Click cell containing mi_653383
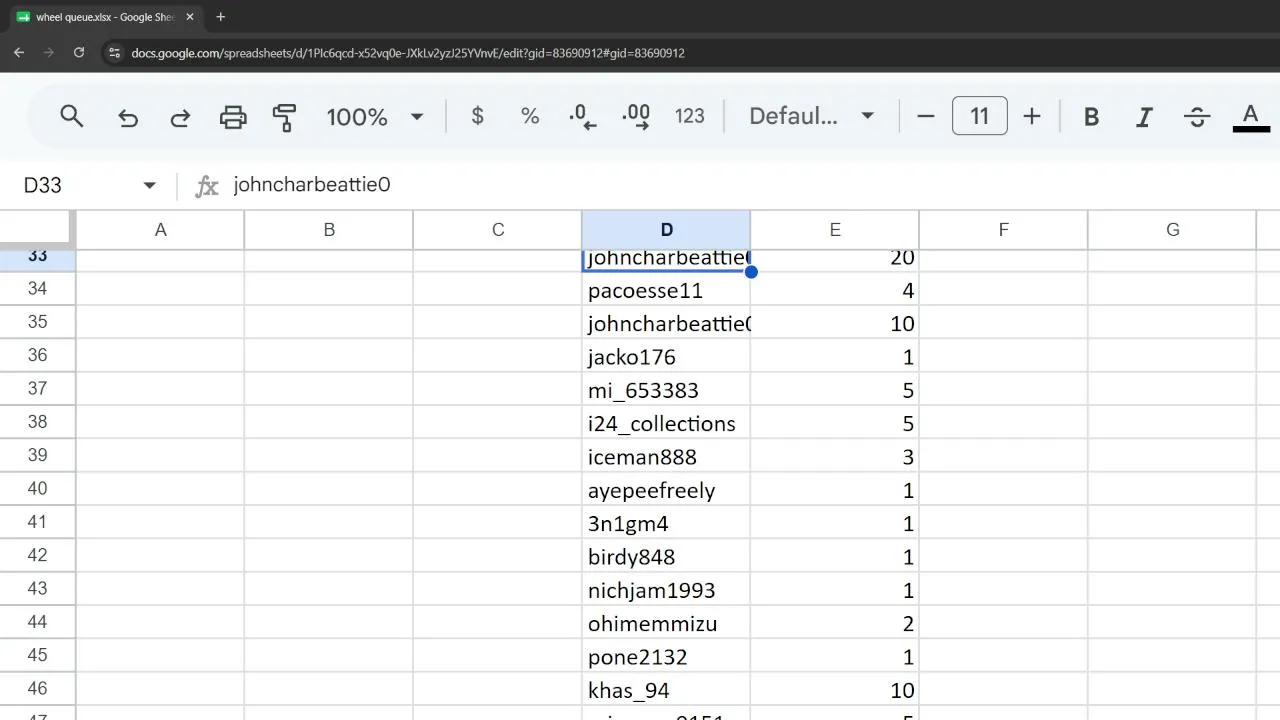The width and height of the screenshot is (1280, 720). [x=666, y=390]
